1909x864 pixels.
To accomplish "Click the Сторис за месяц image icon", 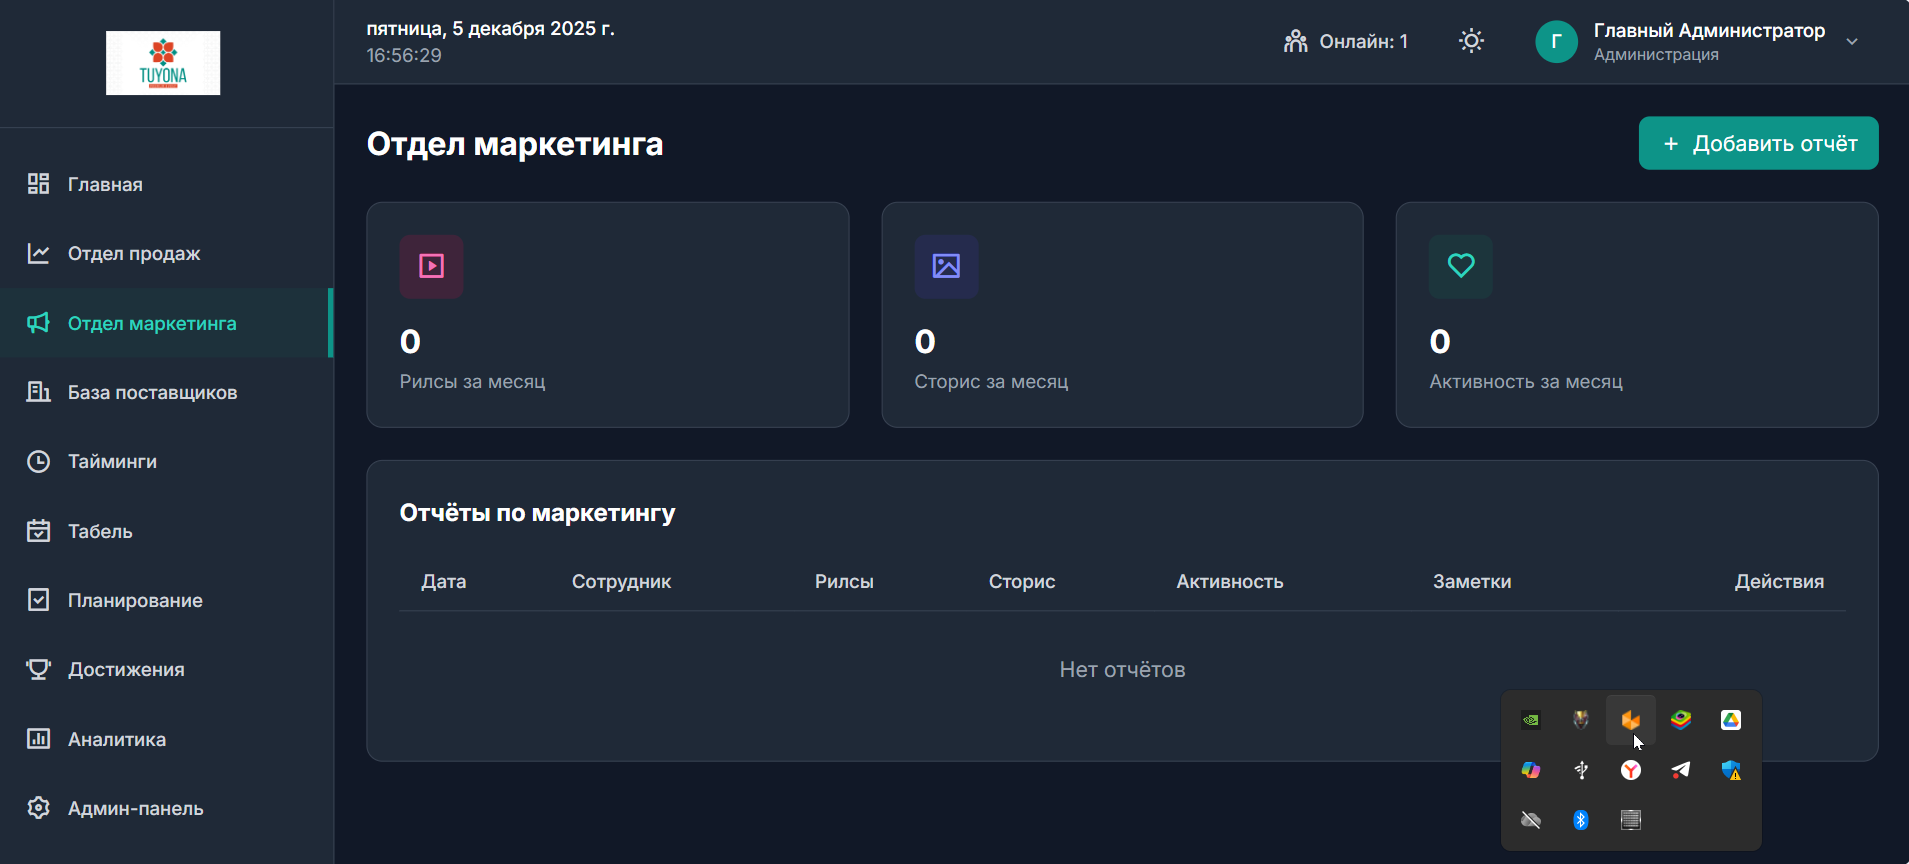I will tap(946, 266).
